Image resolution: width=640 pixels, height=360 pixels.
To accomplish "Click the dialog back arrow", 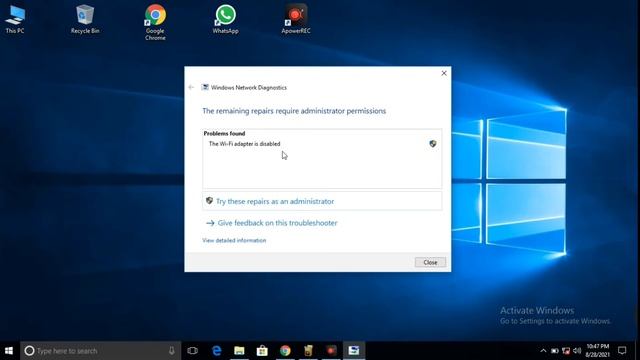I will click(191, 87).
